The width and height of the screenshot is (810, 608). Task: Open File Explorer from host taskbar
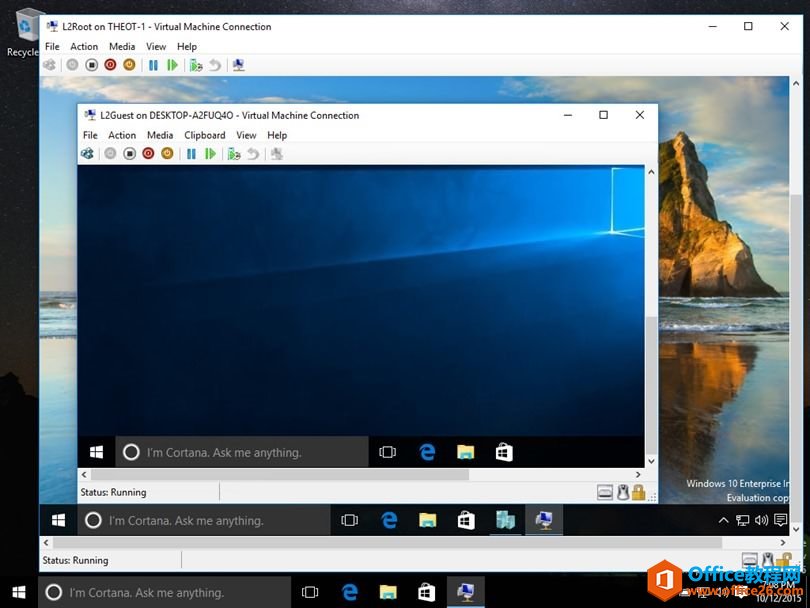click(388, 592)
